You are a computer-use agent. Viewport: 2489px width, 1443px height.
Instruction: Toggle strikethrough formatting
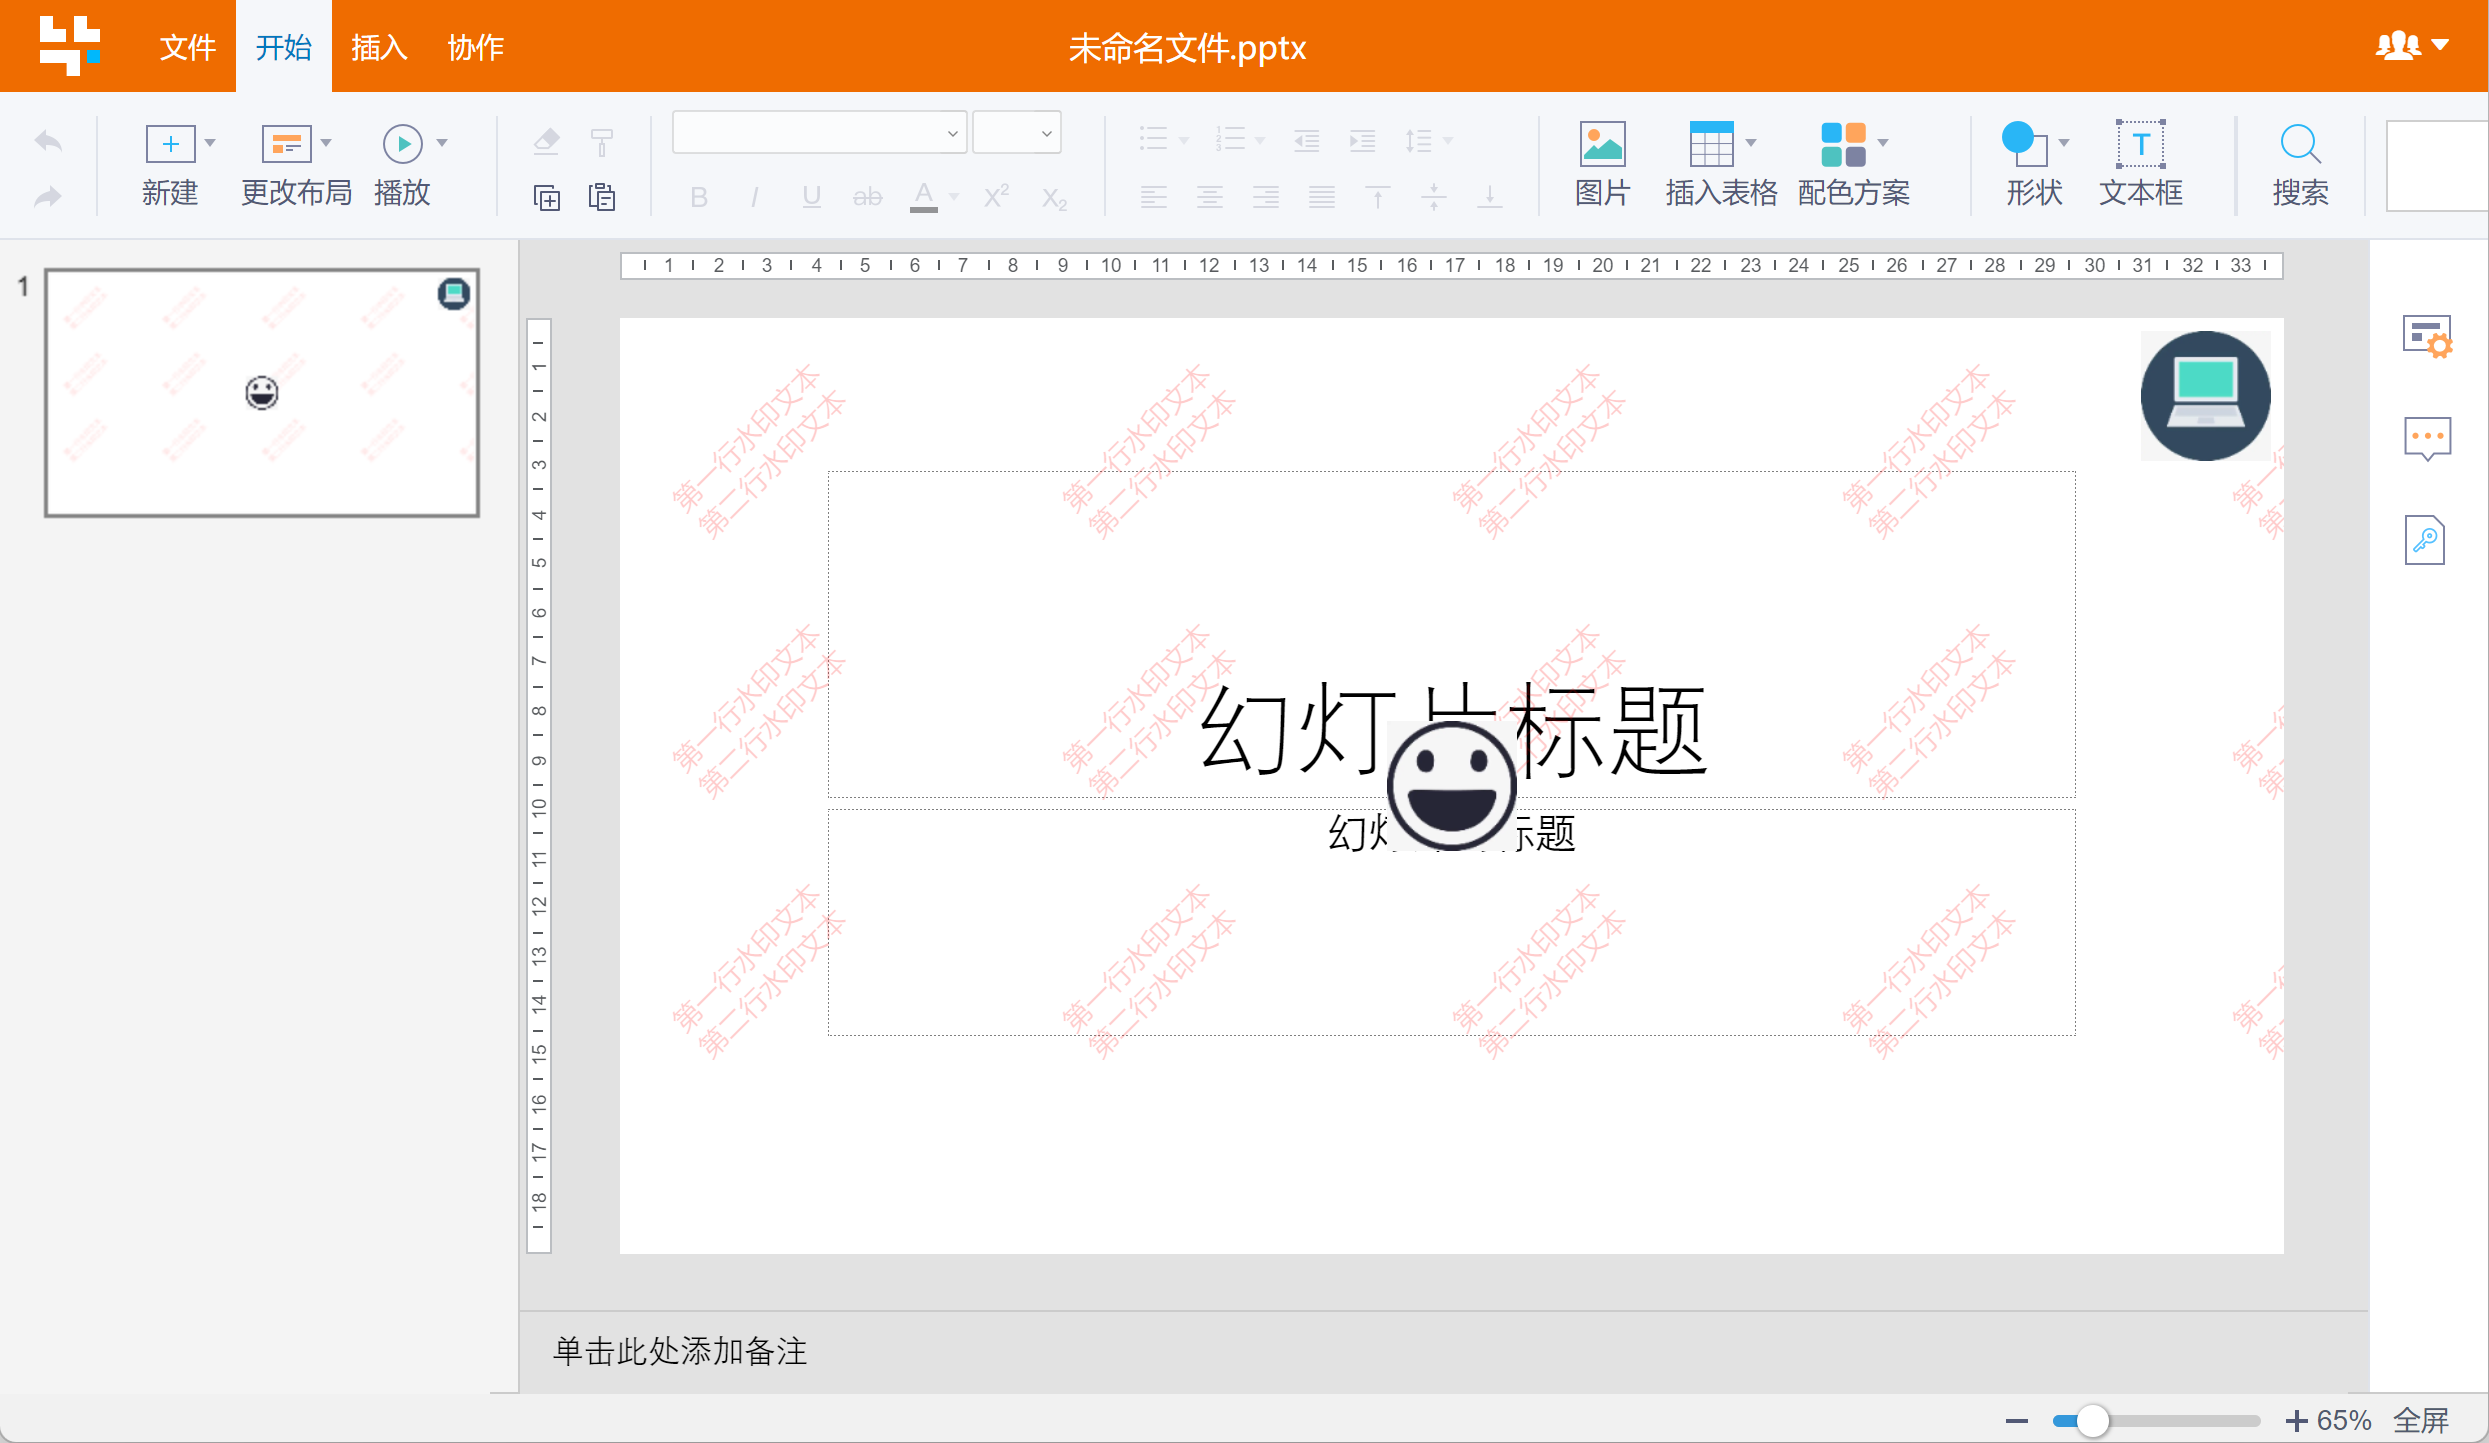867,197
